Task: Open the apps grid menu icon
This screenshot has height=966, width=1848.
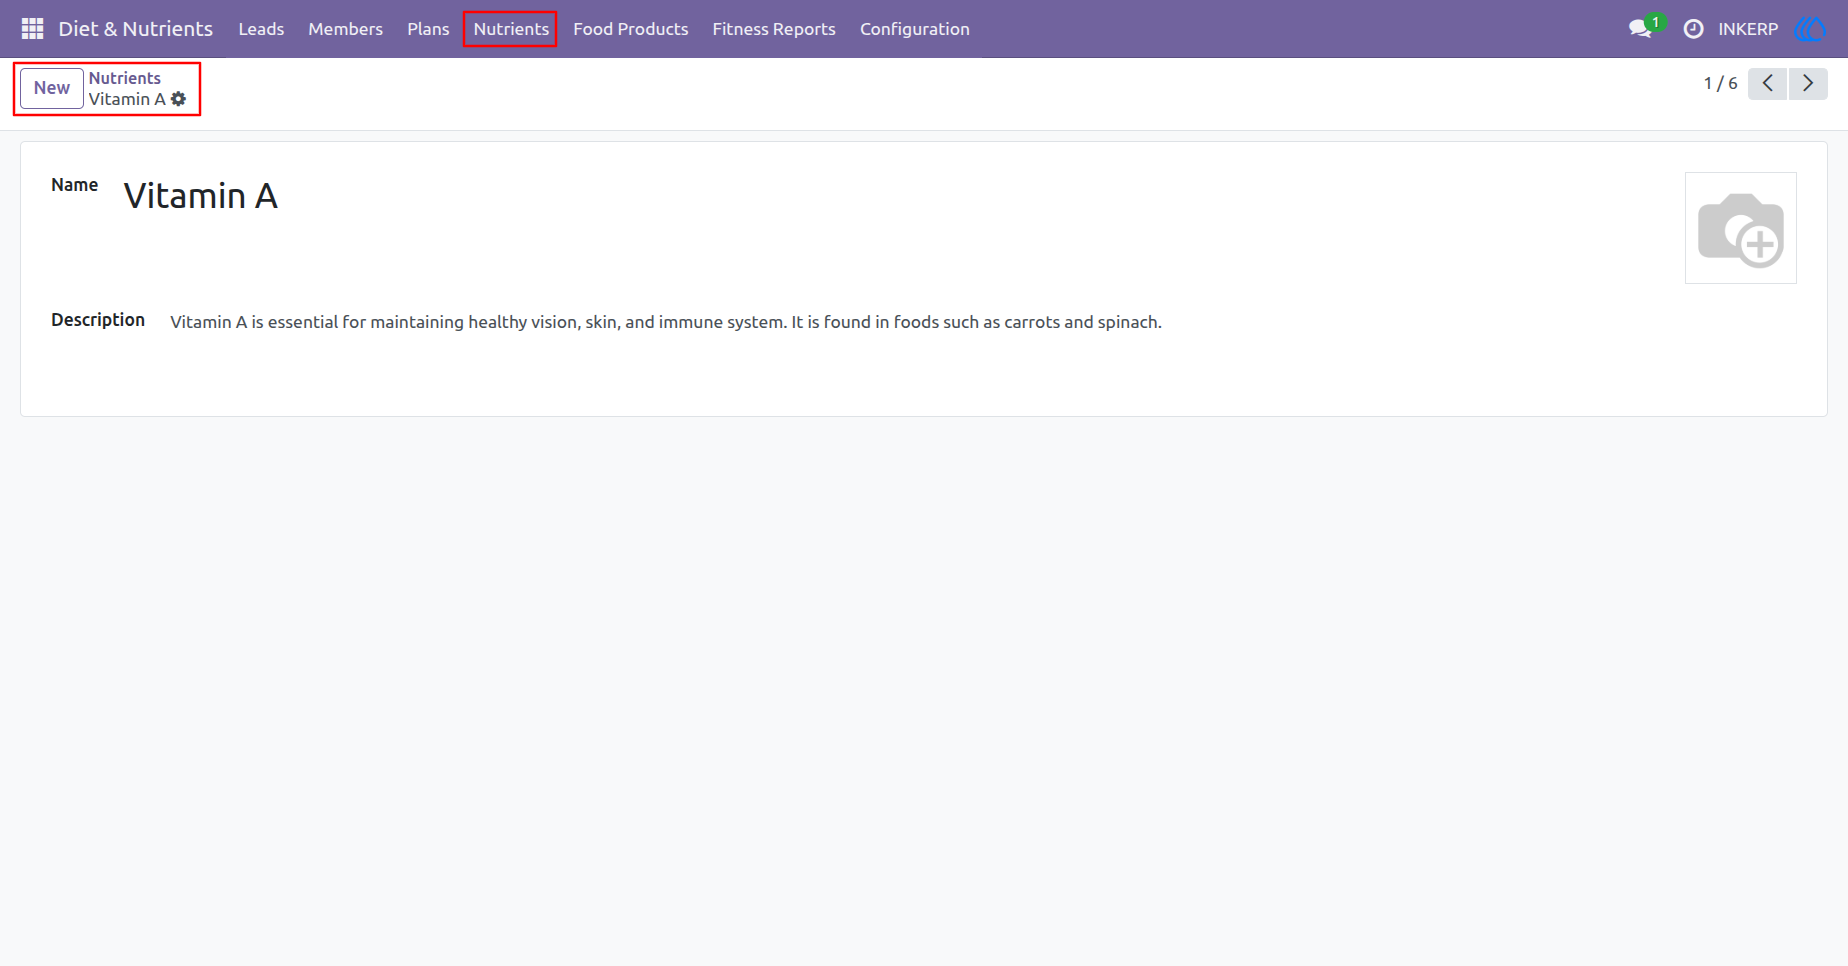Action: (32, 29)
